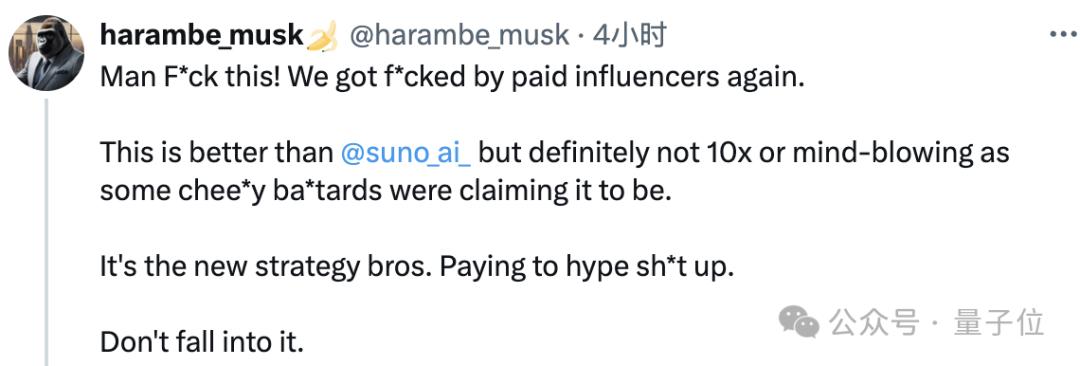The width and height of the screenshot is (1080, 366).
Task: Click the "It's the new strategy bros" sentence
Action: point(267,267)
